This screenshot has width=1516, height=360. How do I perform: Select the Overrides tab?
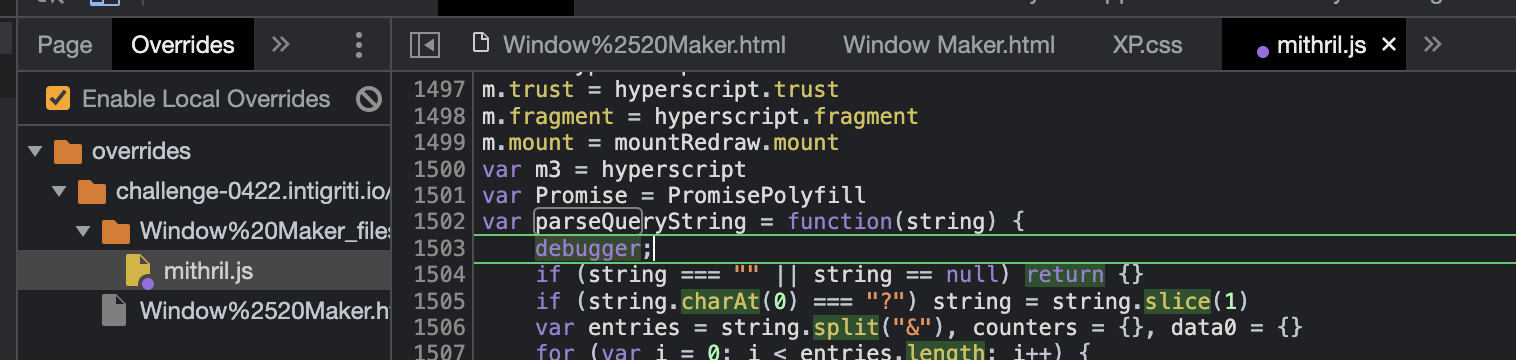[183, 45]
